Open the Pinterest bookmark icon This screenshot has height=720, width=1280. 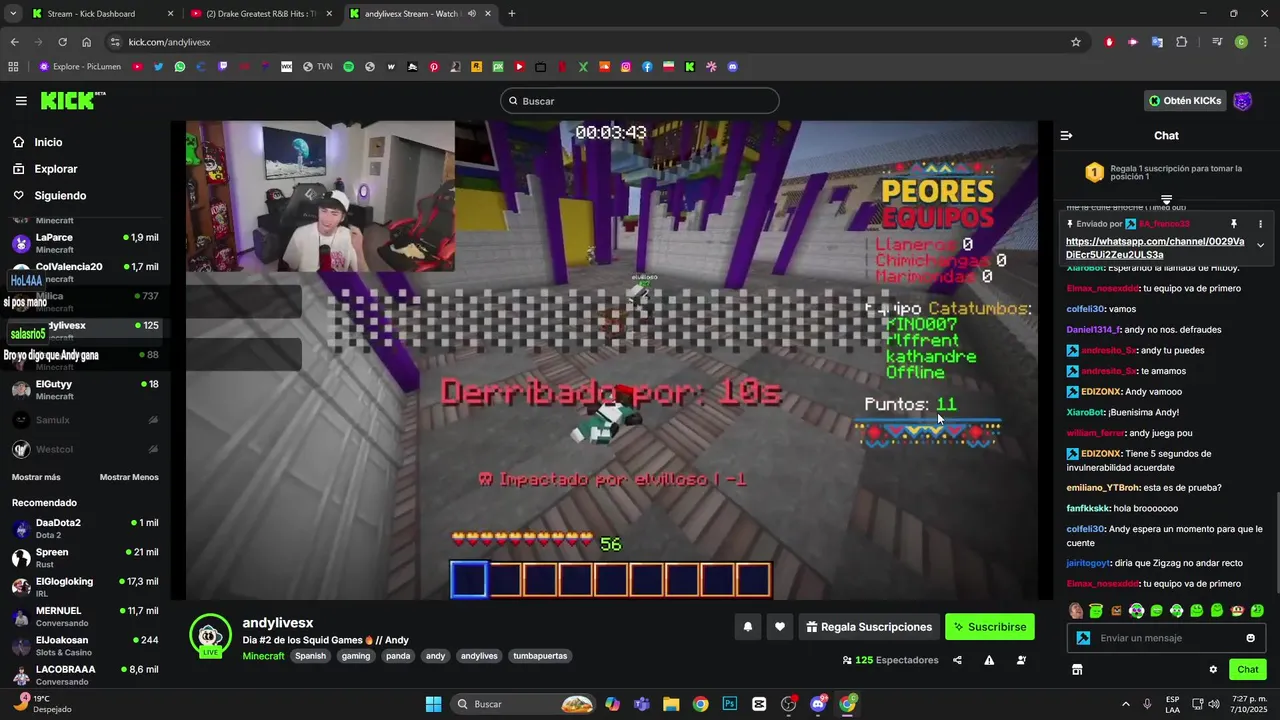click(x=434, y=67)
